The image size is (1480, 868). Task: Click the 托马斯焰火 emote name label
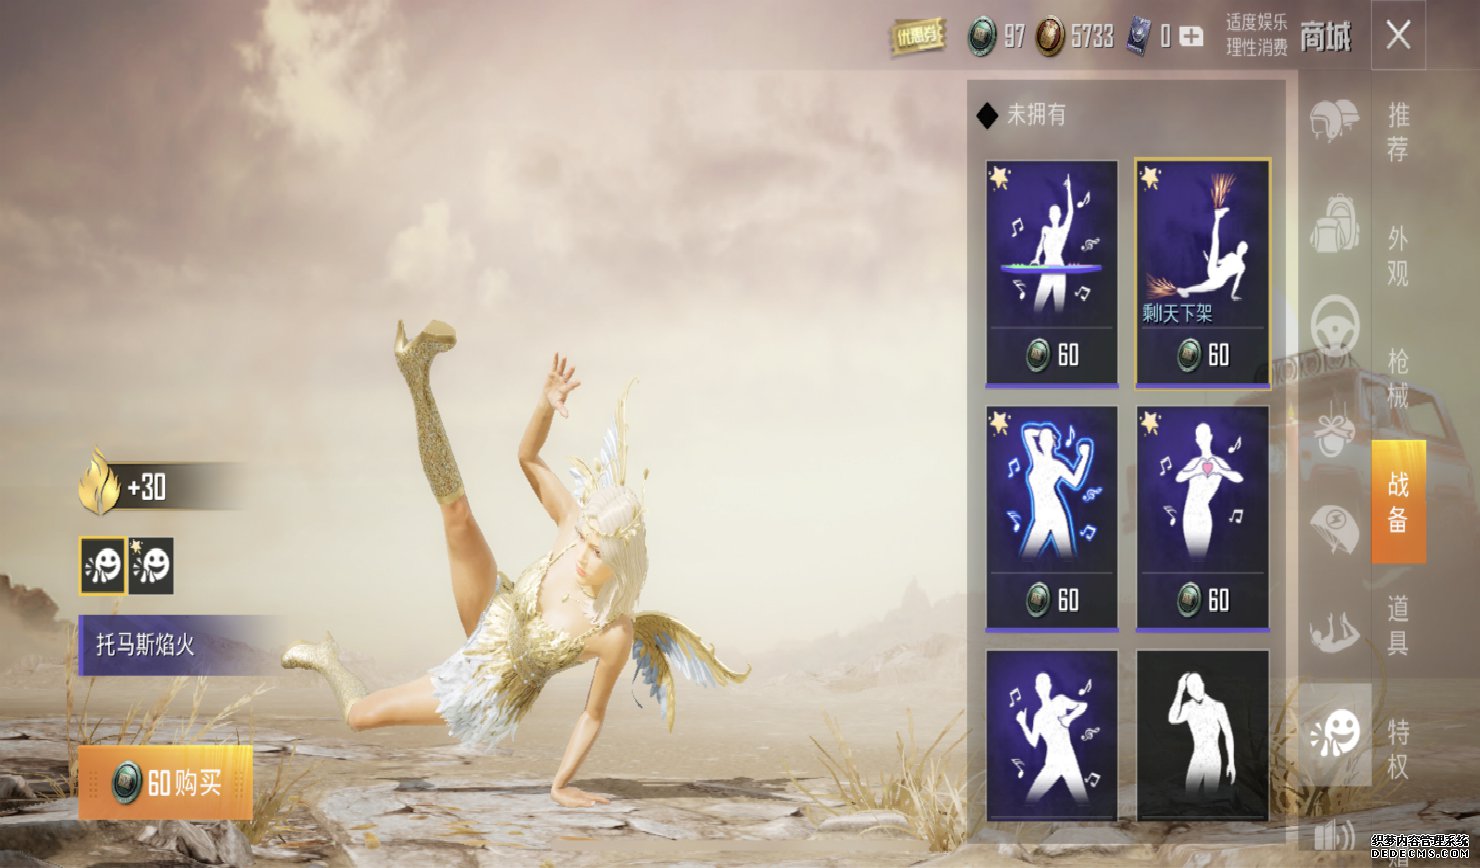tap(146, 644)
